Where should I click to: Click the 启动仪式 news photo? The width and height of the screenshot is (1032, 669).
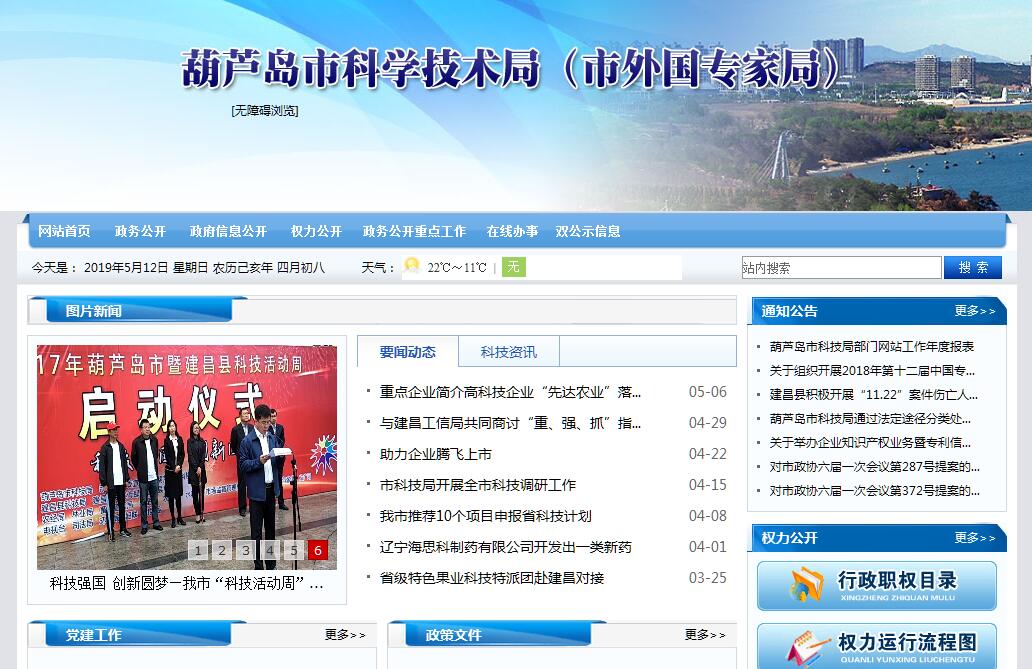click(x=187, y=457)
